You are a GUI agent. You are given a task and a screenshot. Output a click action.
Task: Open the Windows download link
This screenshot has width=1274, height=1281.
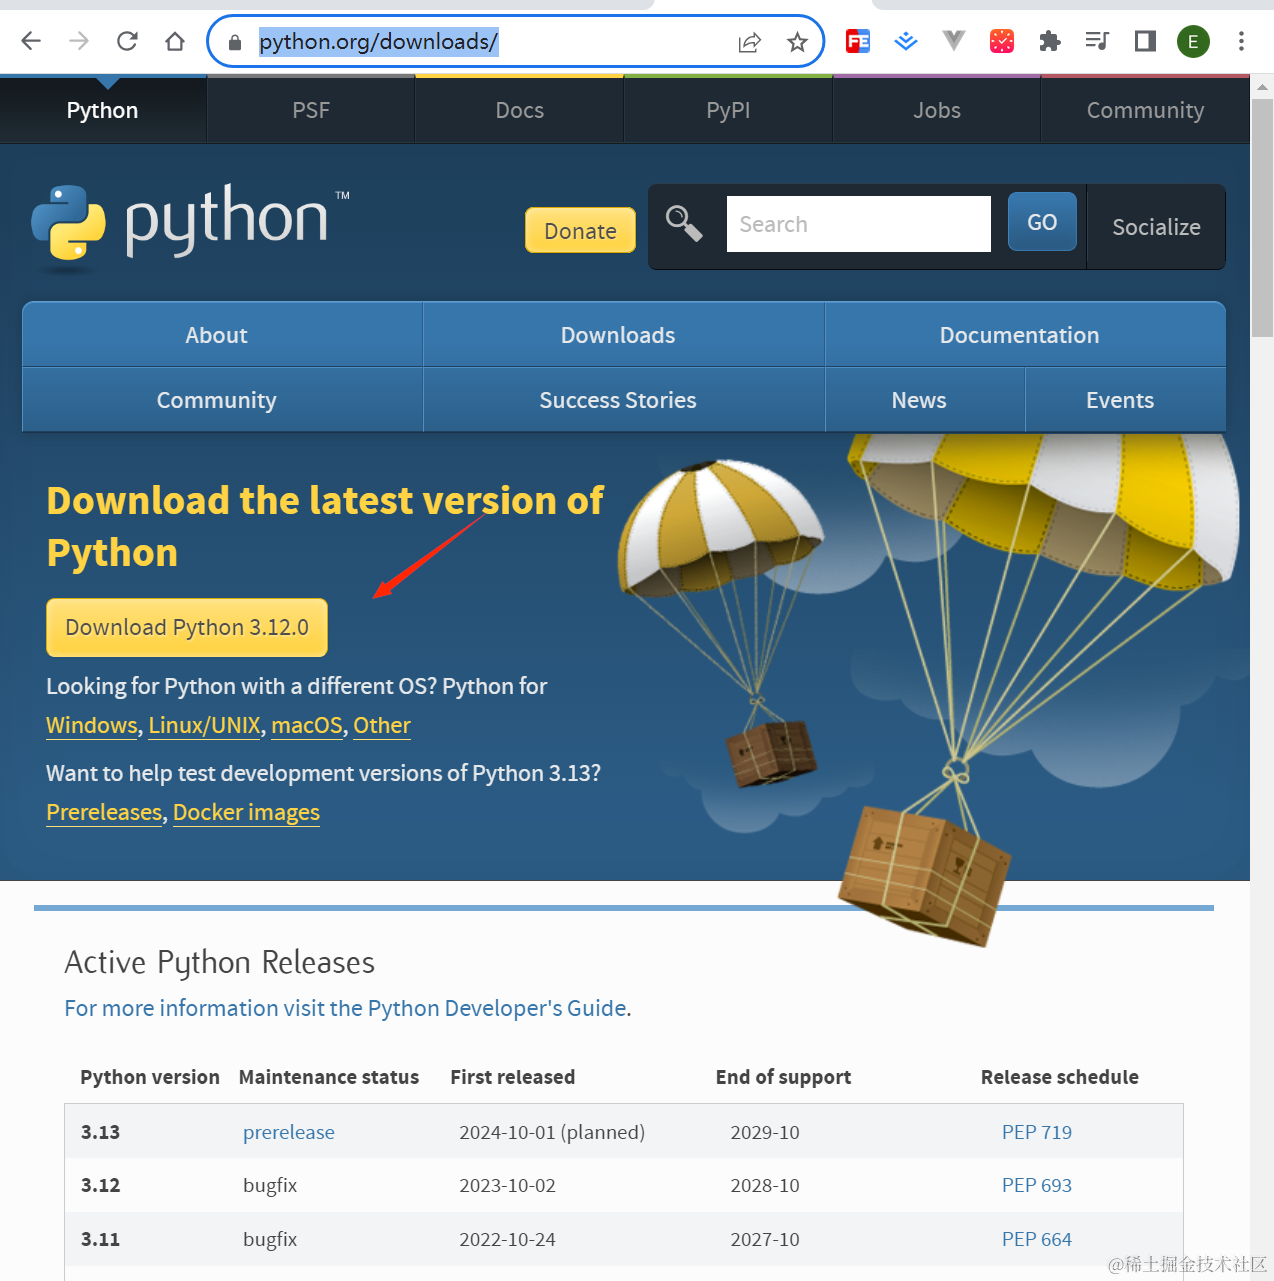[92, 725]
